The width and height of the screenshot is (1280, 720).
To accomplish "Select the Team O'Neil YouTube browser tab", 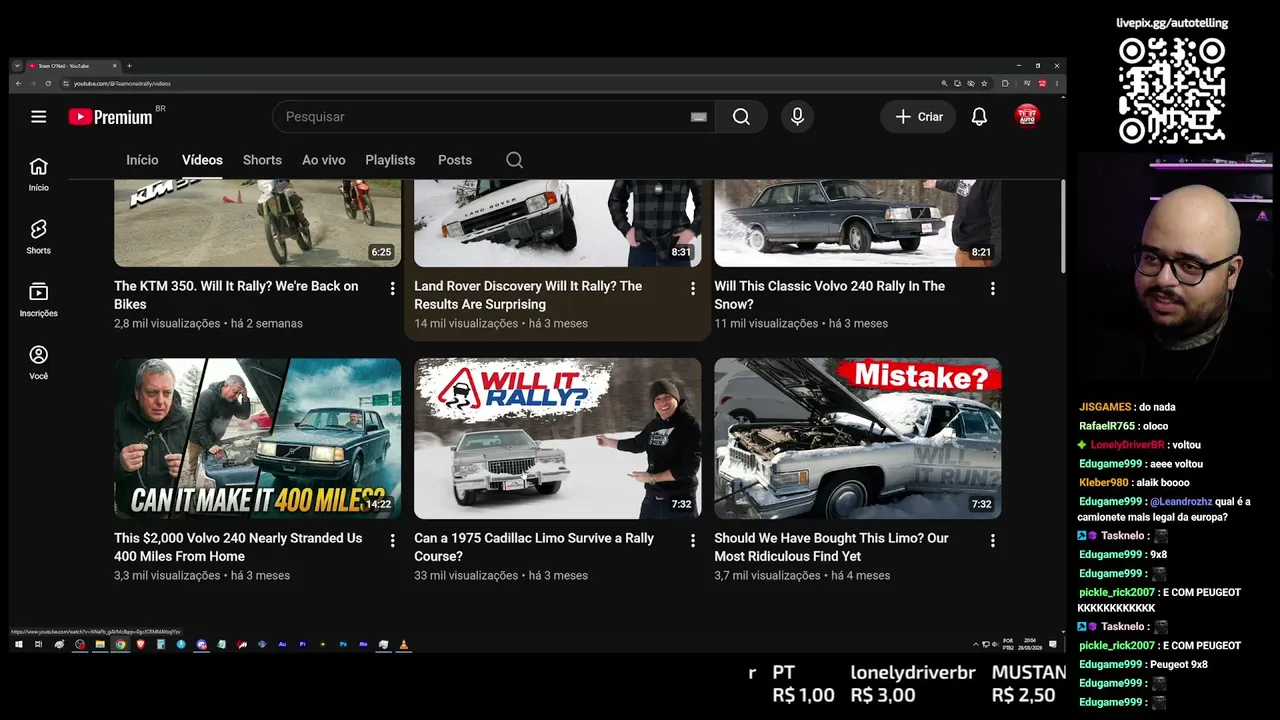I will tap(73, 66).
